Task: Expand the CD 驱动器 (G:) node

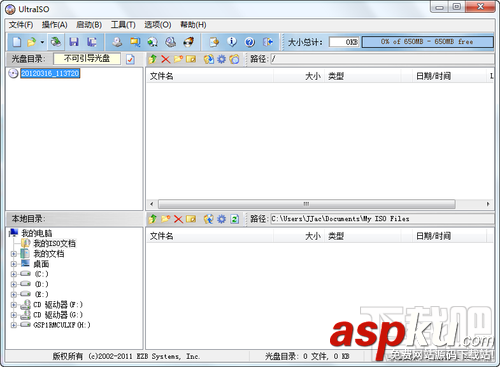Action: [x=14, y=315]
